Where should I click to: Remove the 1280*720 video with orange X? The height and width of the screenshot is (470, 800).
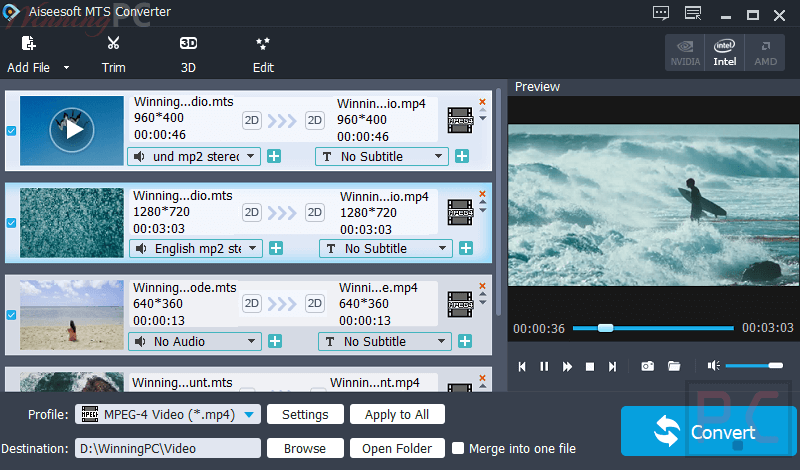(x=482, y=193)
